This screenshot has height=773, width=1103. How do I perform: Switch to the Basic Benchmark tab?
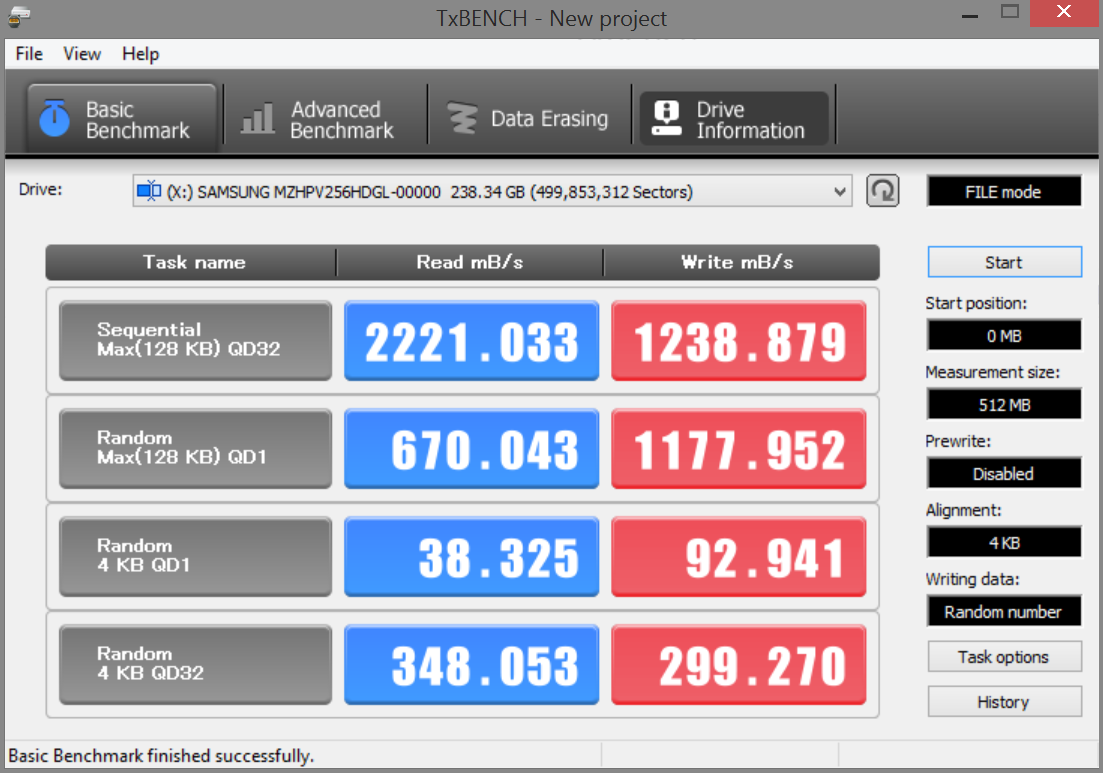point(121,118)
